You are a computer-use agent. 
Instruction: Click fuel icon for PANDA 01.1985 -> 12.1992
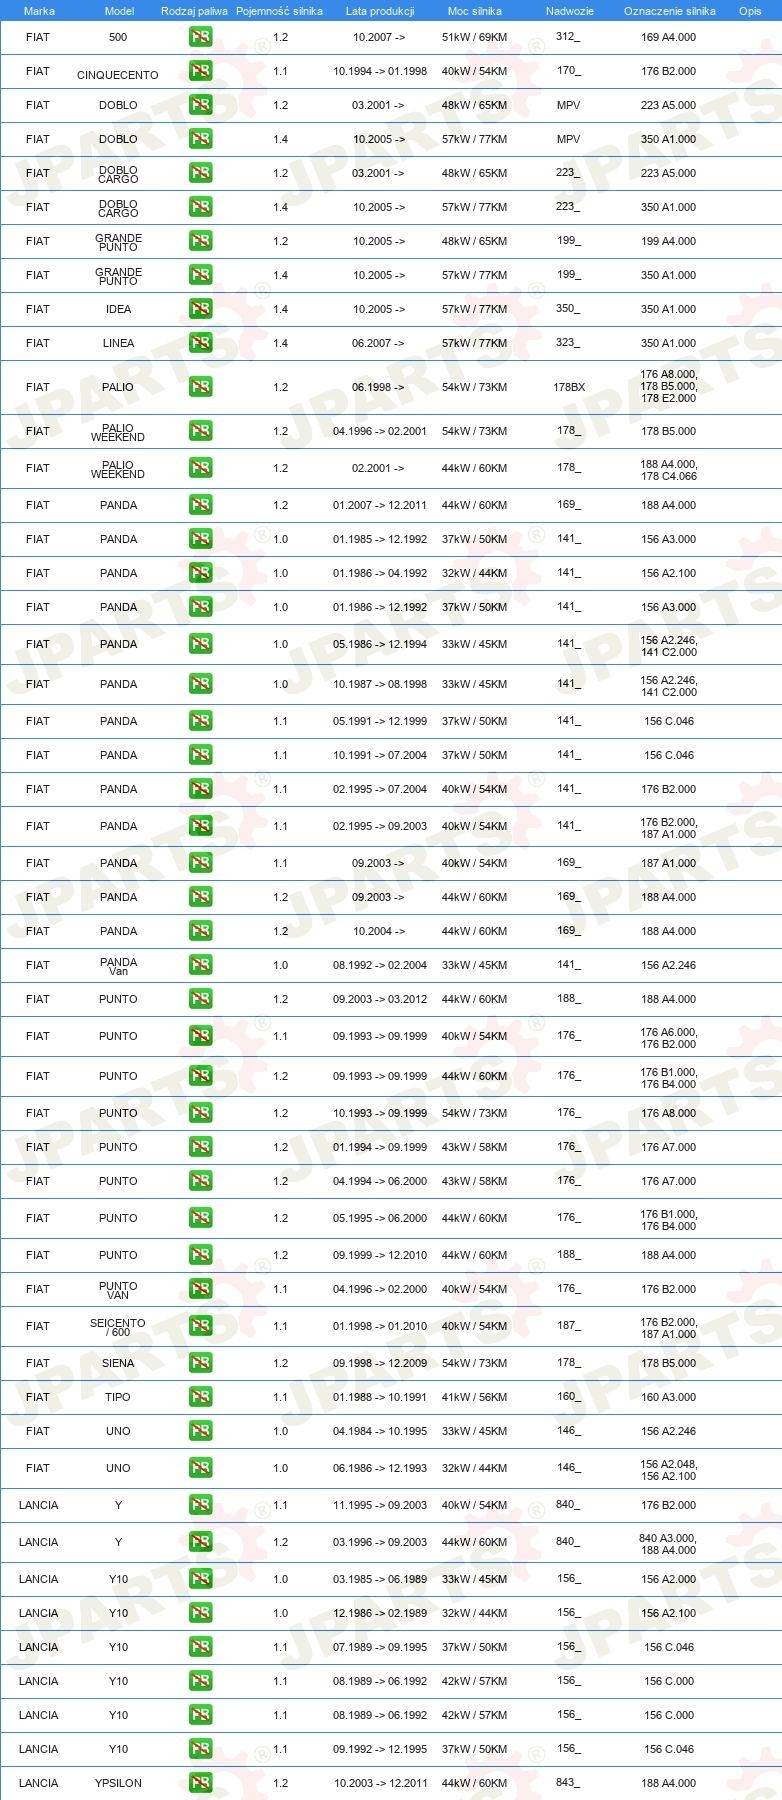(x=201, y=539)
